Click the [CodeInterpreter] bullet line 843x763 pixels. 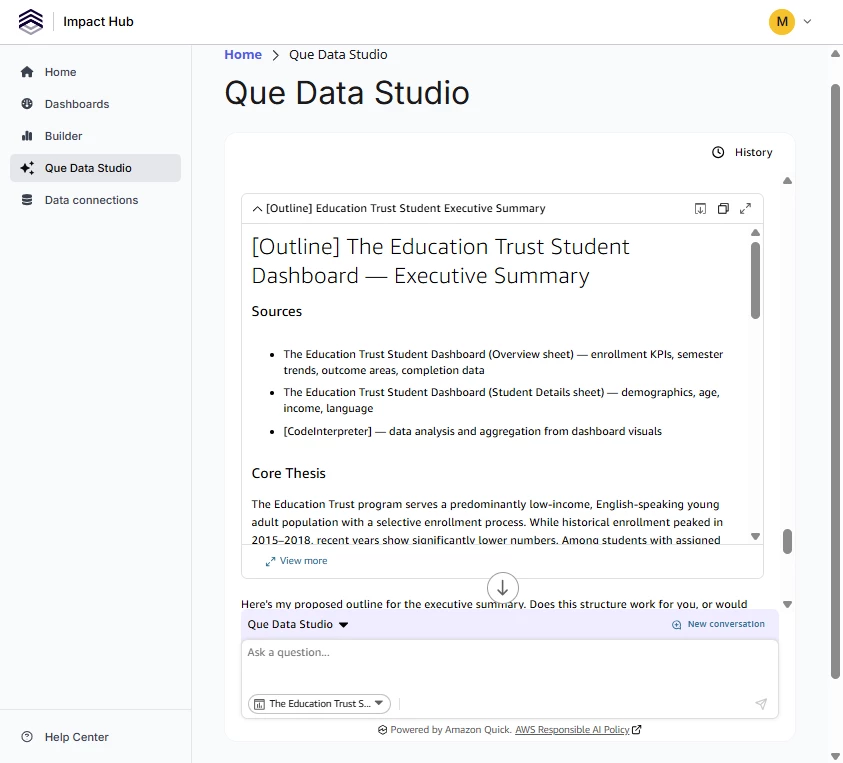[473, 431]
